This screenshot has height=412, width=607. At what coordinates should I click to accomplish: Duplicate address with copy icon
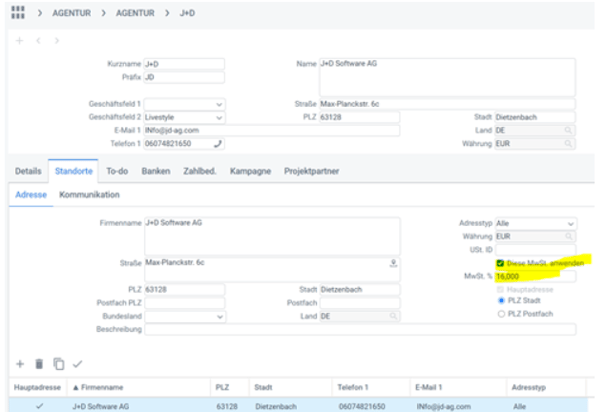58,364
